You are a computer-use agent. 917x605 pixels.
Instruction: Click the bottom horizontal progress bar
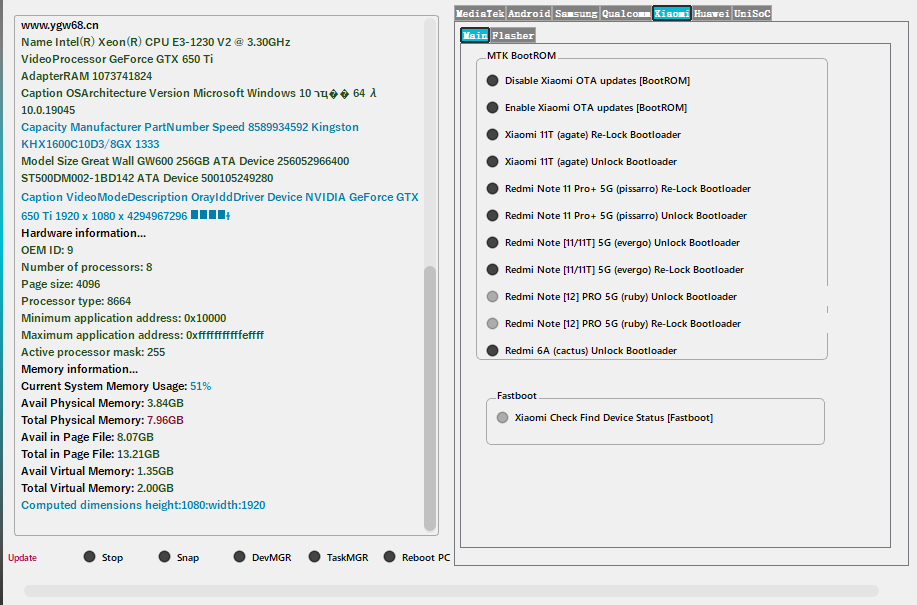(x=451, y=591)
